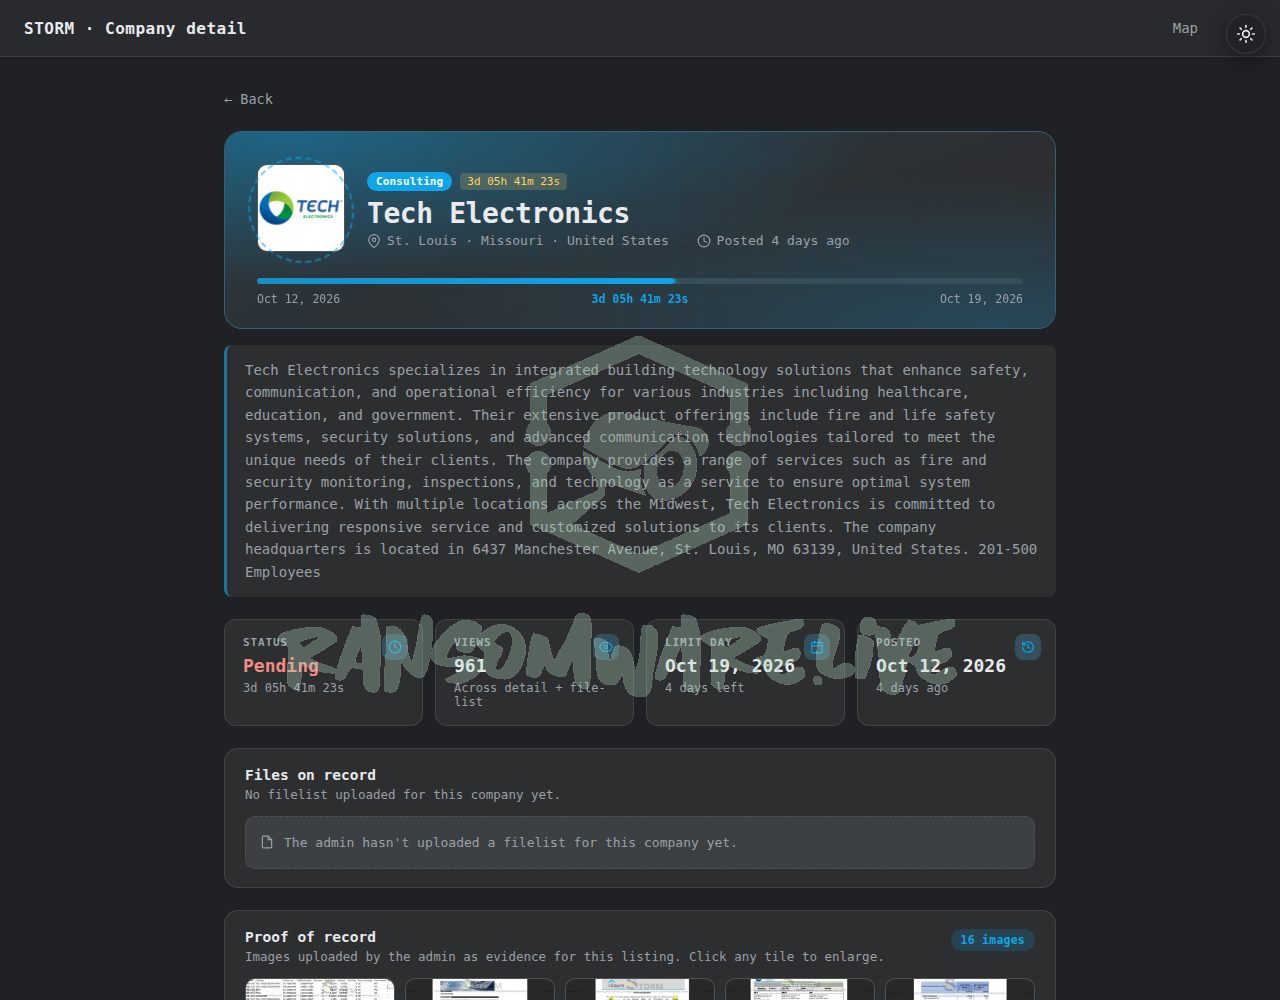Click the file icon in the empty filelist notice
Image resolution: width=1280 pixels, height=1000 pixels.
click(267, 843)
